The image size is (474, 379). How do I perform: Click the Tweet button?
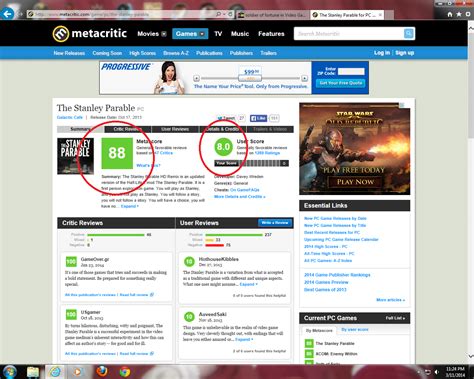(226, 118)
